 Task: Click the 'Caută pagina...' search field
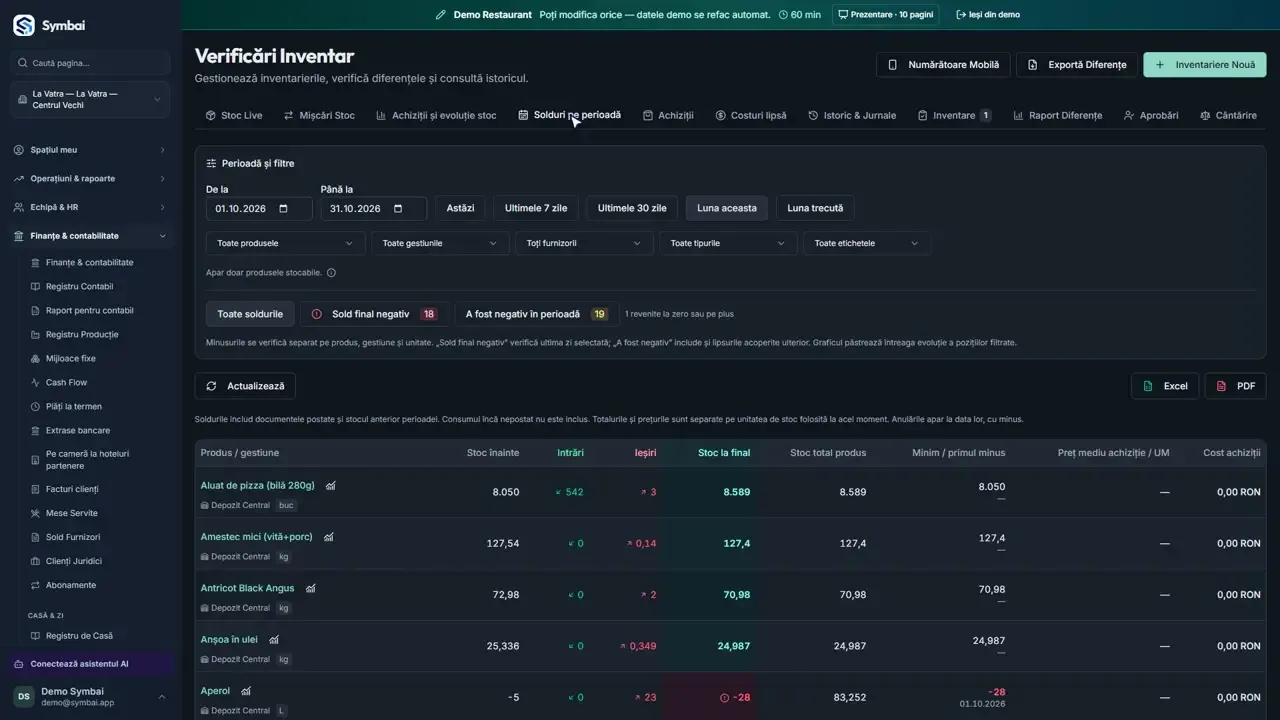(x=90, y=63)
